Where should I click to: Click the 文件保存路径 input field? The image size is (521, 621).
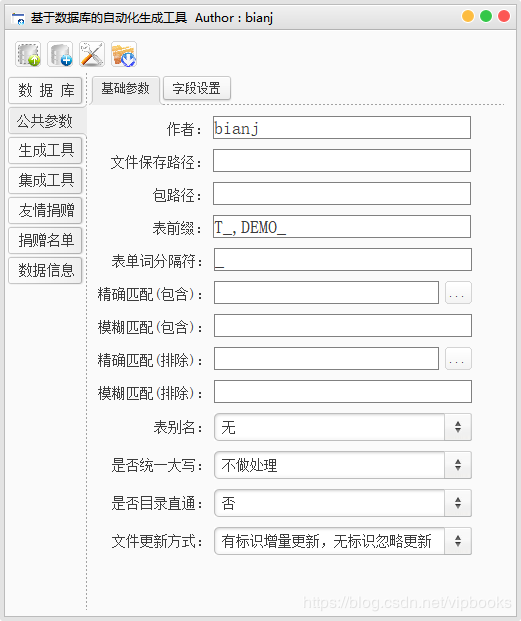click(342, 160)
